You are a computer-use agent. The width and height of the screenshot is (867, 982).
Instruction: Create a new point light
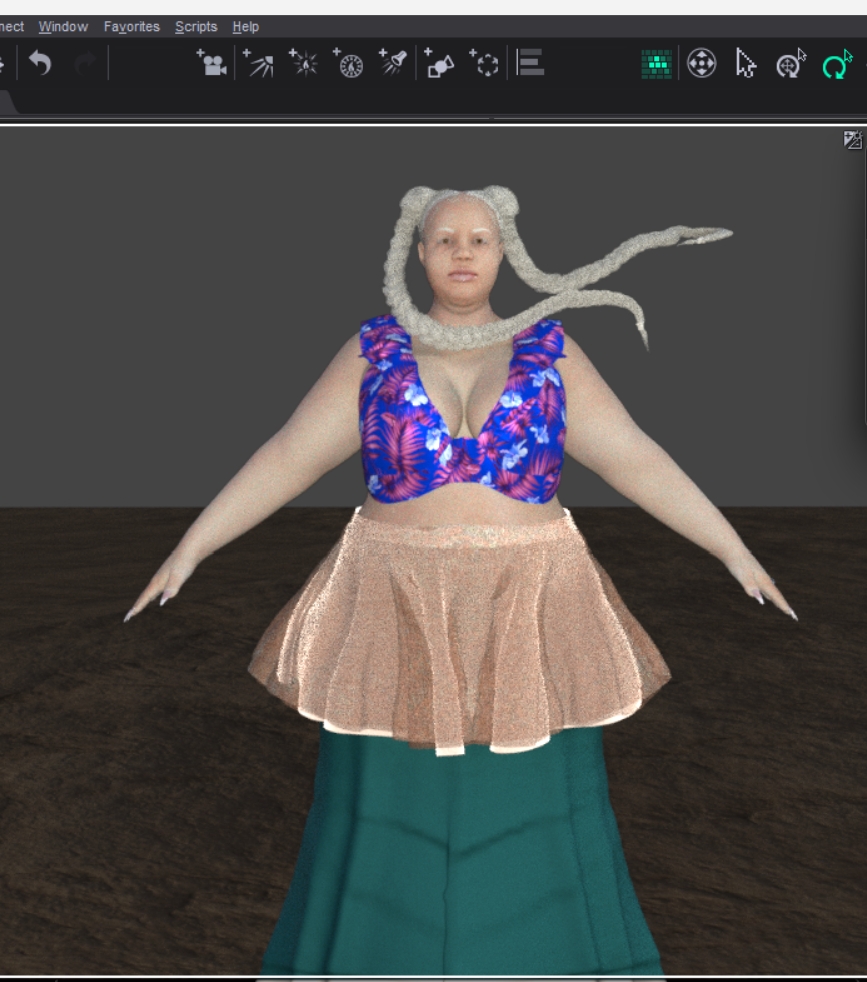click(x=303, y=64)
